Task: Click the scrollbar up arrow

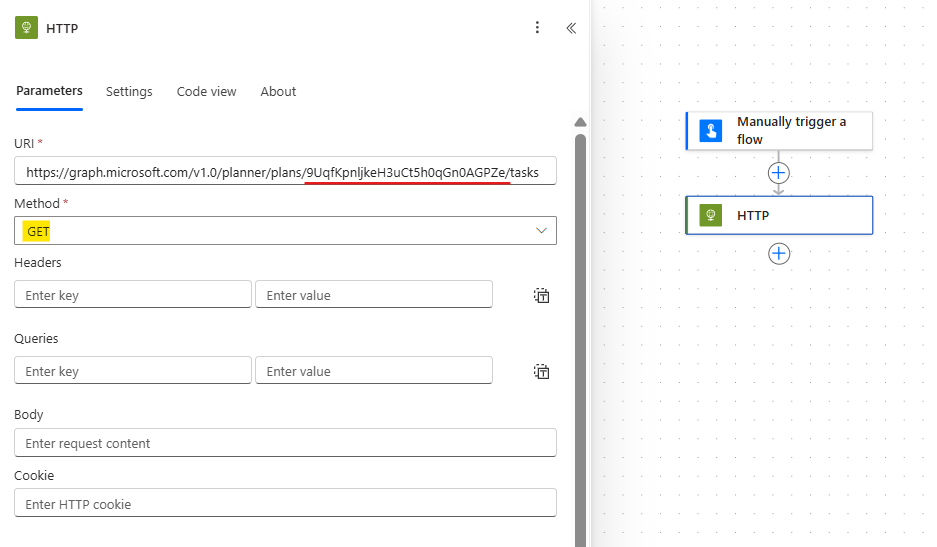Action: pos(580,122)
